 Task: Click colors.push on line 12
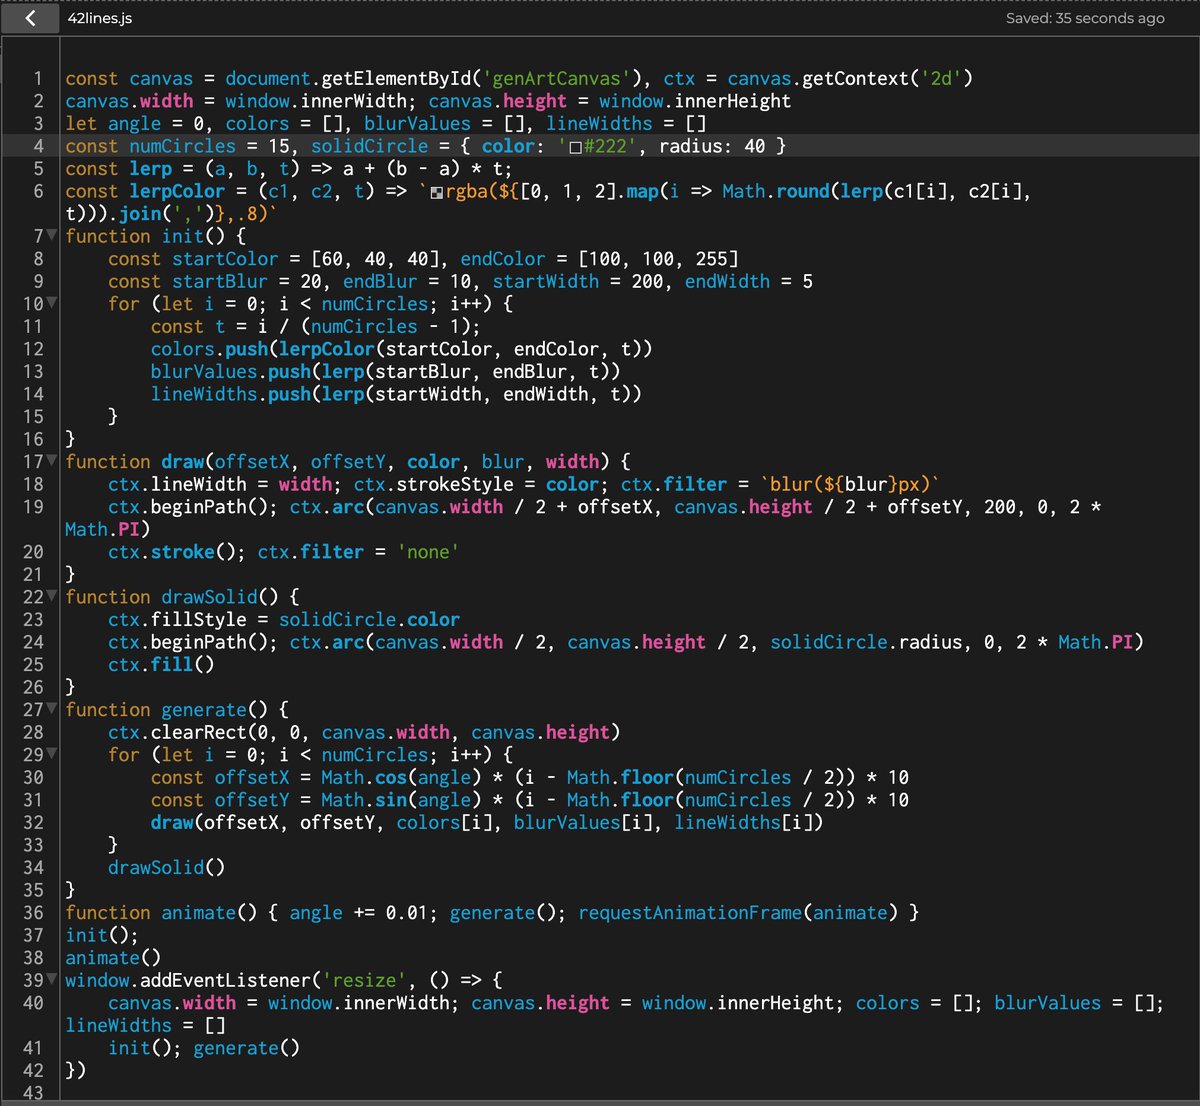[209, 349]
